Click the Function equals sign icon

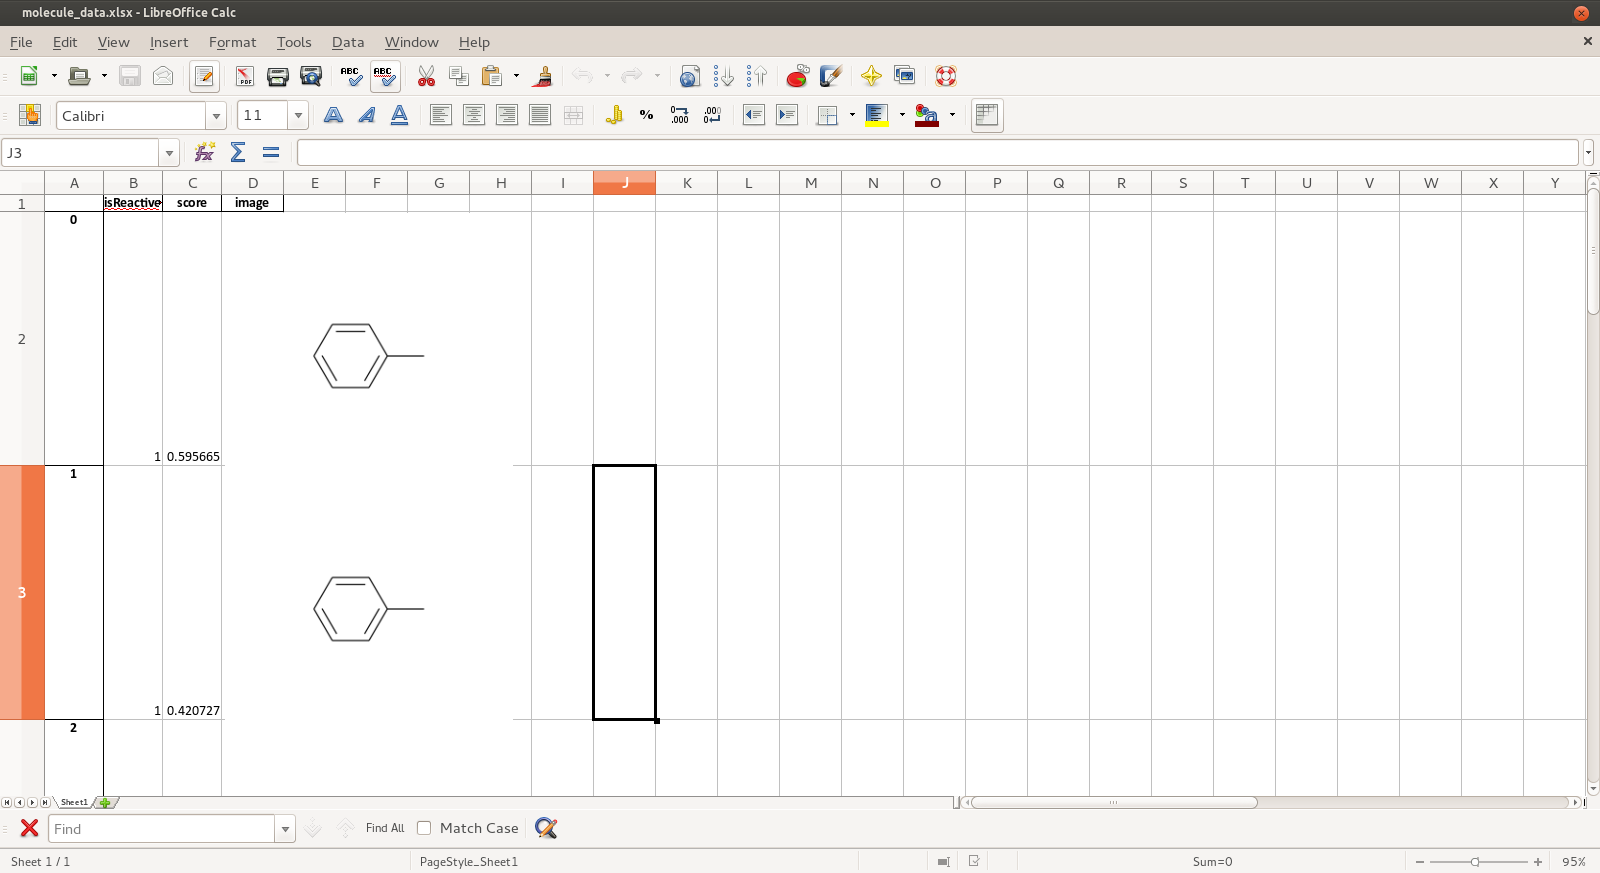[271, 152]
